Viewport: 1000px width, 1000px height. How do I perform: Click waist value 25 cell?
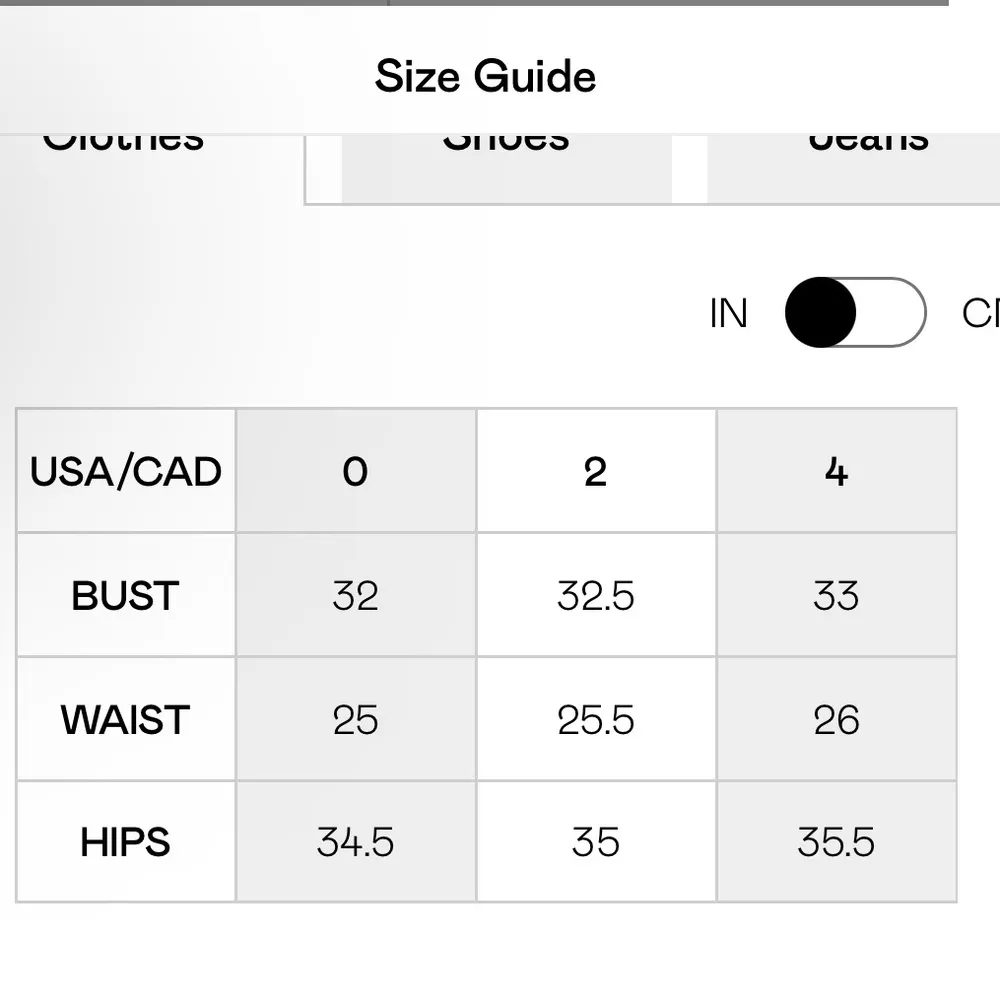(x=356, y=720)
